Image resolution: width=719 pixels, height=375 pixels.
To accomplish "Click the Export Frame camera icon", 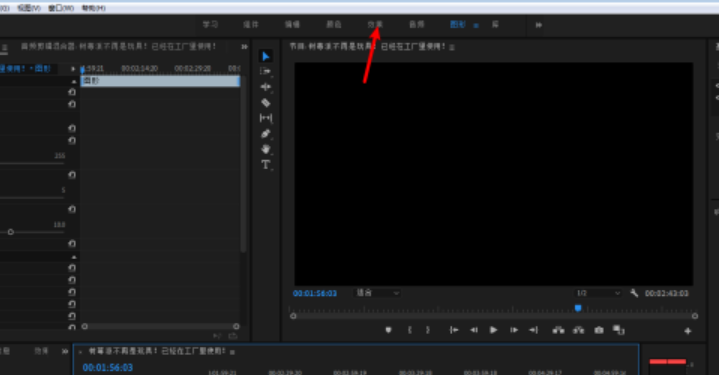I will pyautogui.click(x=599, y=330).
